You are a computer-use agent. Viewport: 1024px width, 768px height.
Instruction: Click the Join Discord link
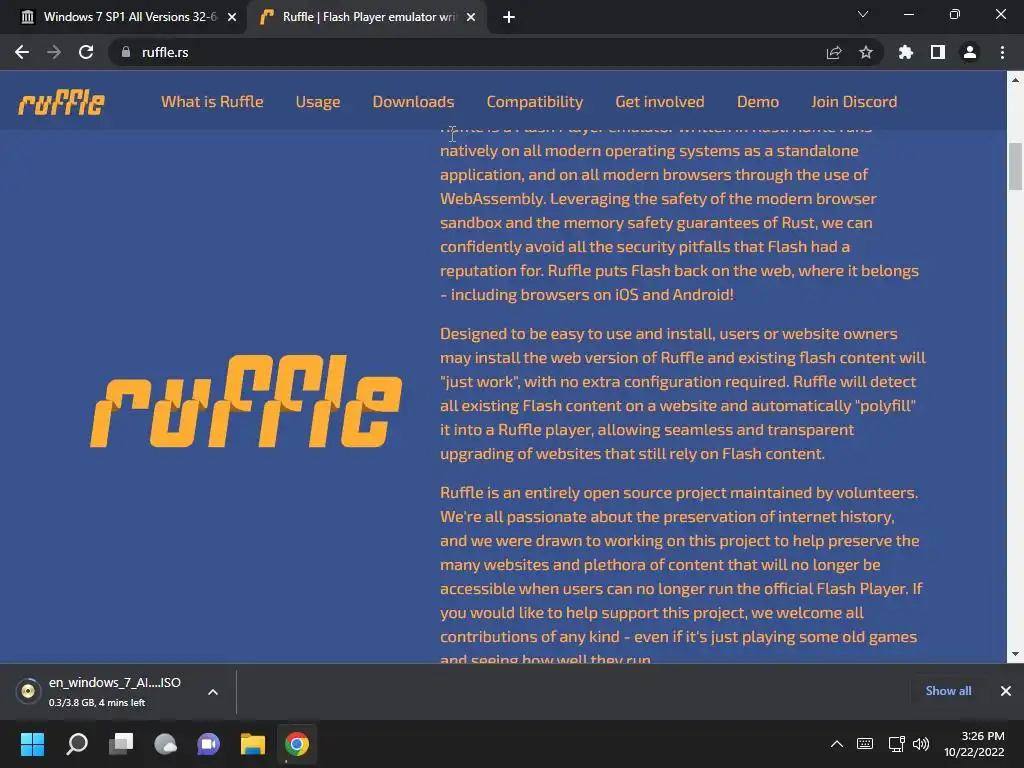pyautogui.click(x=854, y=102)
